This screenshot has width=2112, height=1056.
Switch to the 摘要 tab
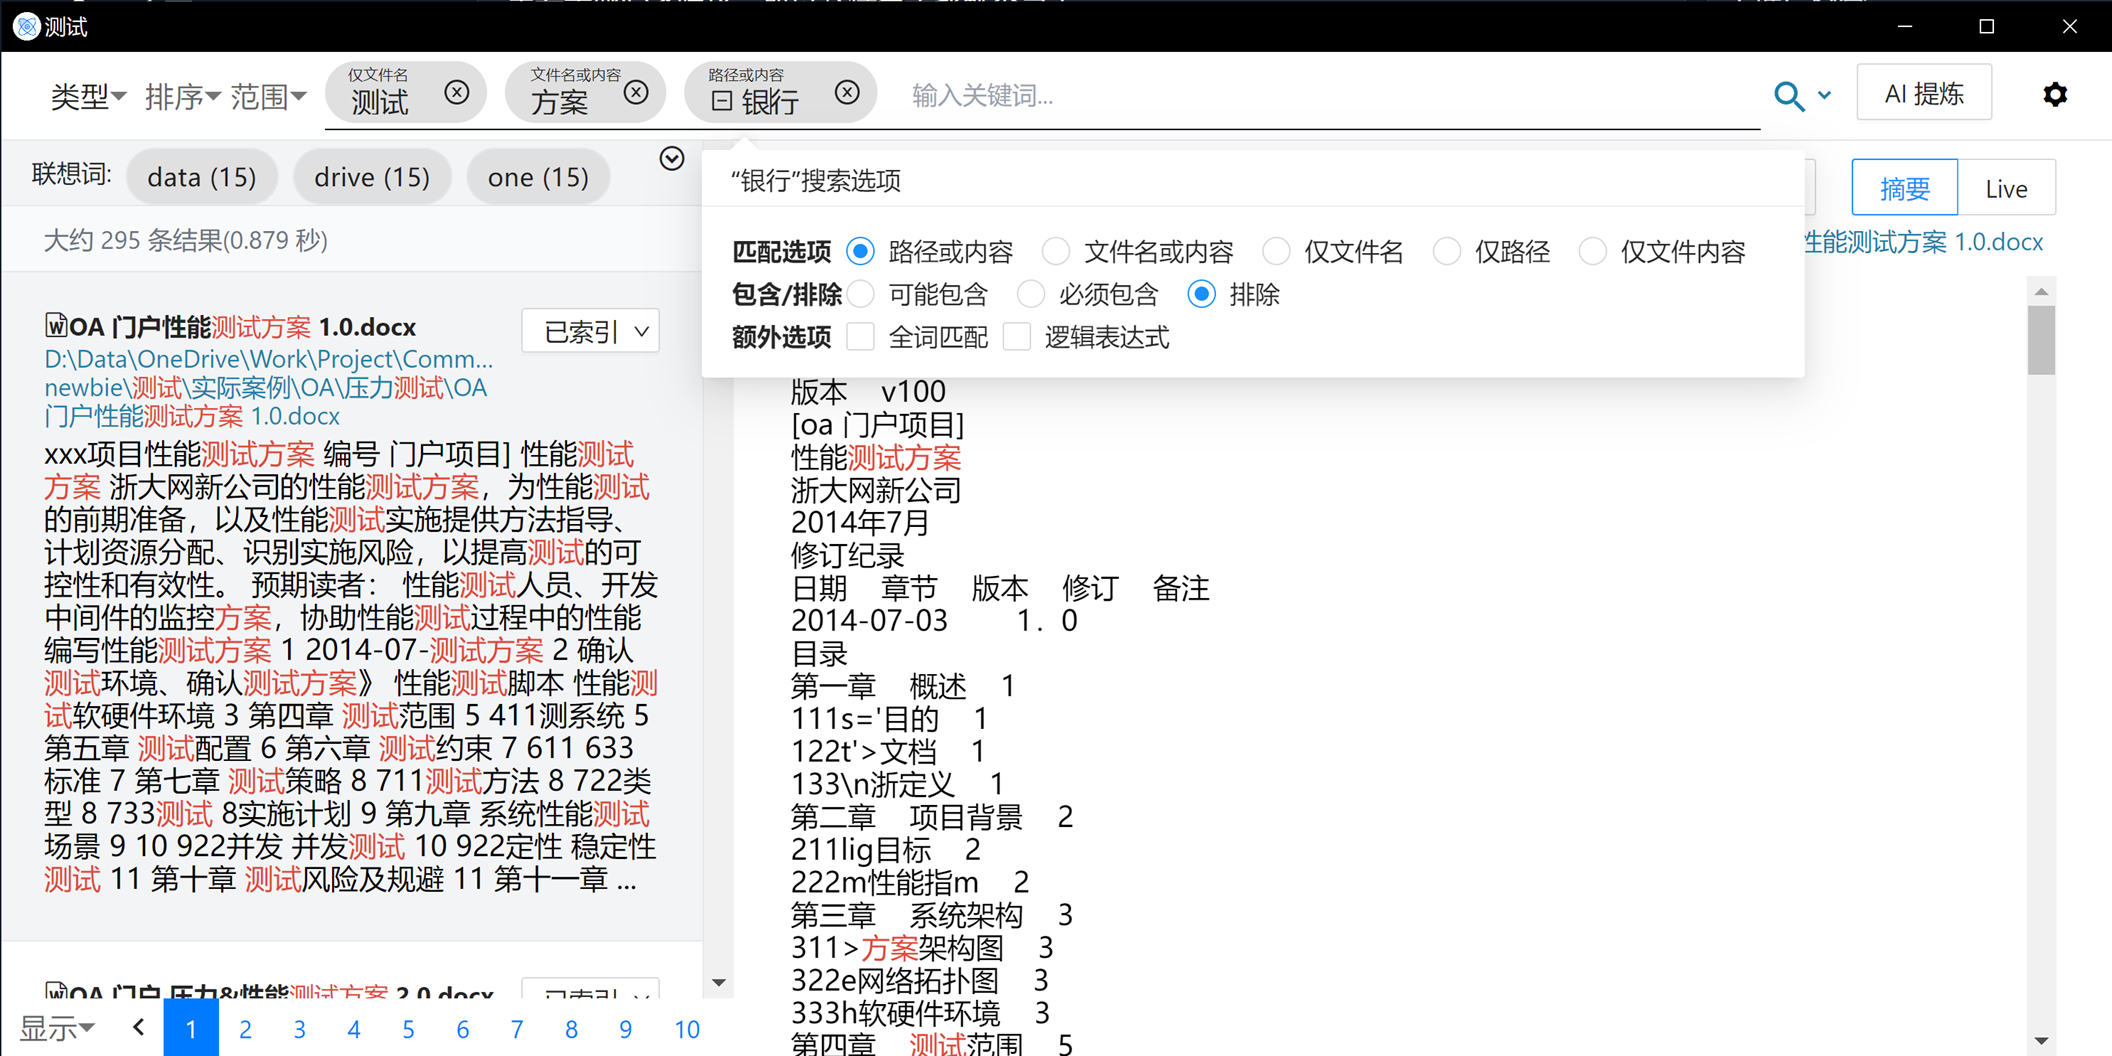point(1904,188)
